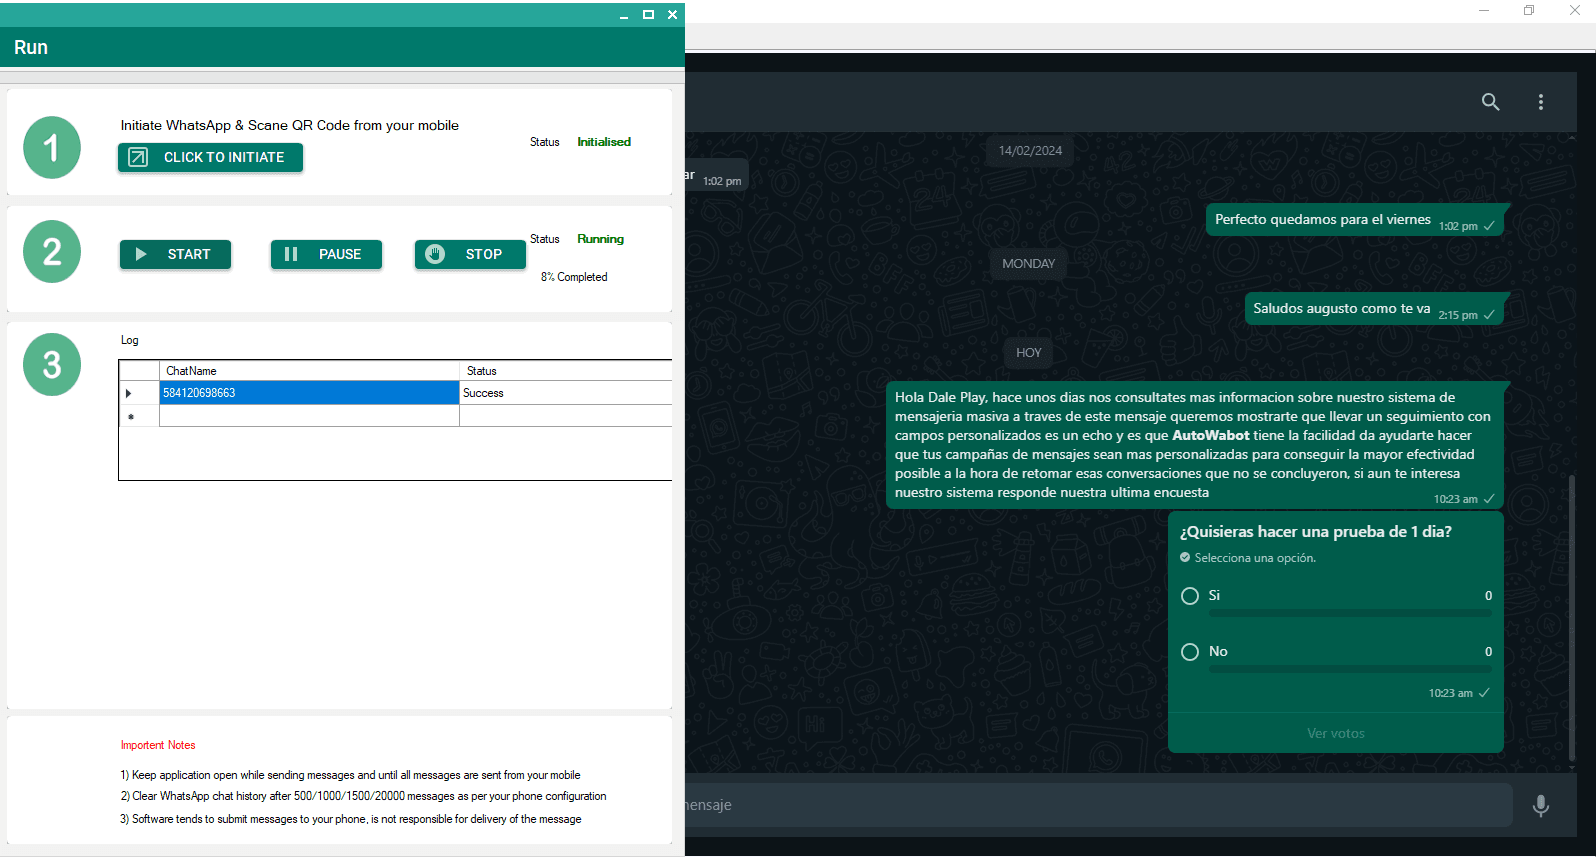Viewport: 1596px width, 857px height.
Task: Open 'Ver votos' on the poll
Action: coord(1335,733)
